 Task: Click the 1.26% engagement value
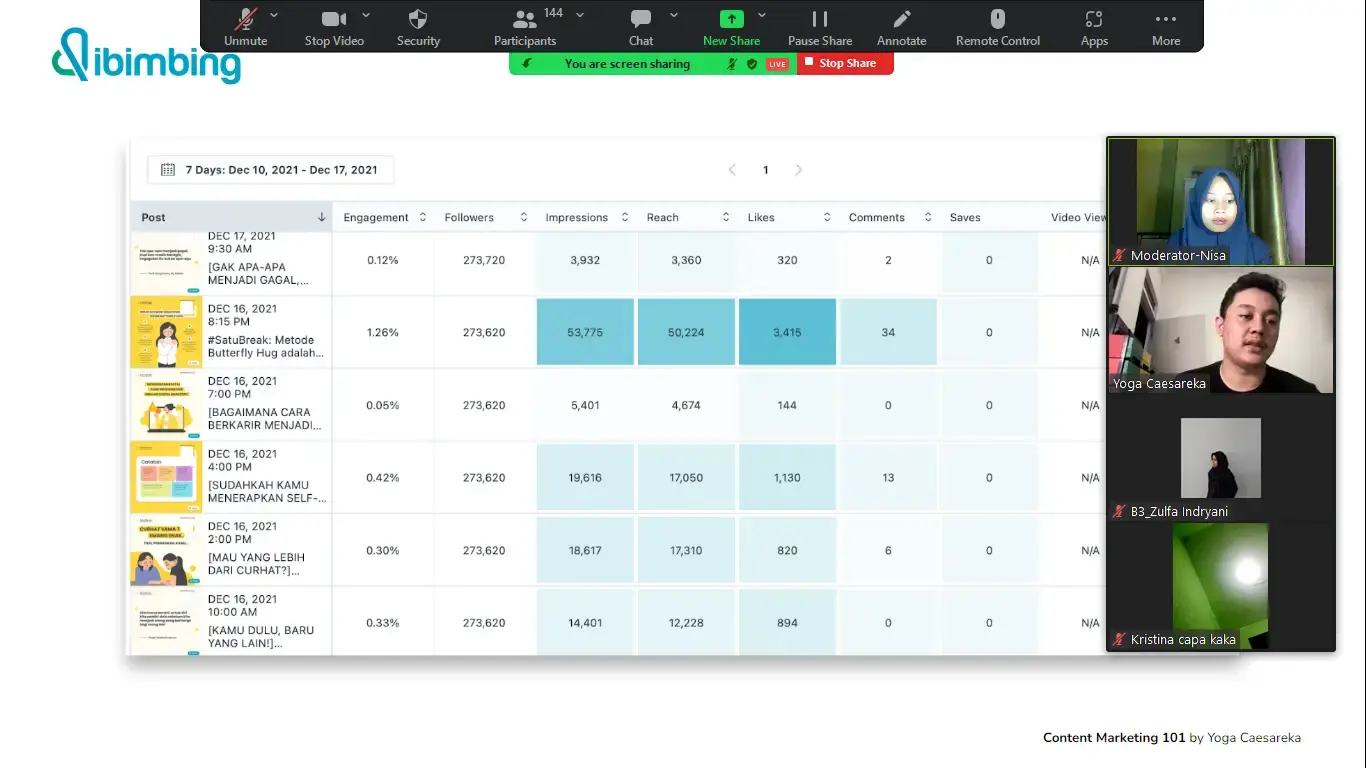[382, 332]
